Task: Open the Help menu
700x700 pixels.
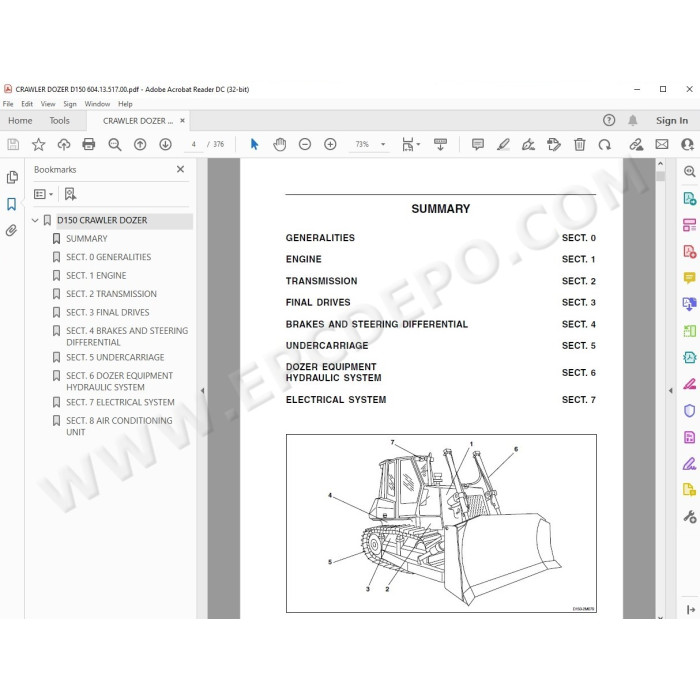Action: [125, 104]
